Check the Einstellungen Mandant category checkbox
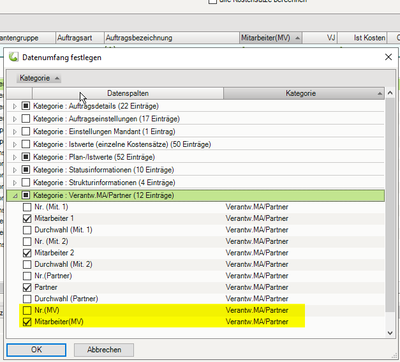 coord(26,131)
